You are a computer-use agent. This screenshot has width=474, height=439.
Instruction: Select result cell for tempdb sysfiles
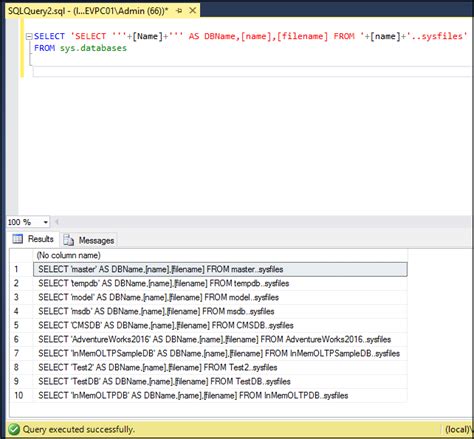pyautogui.click(x=220, y=284)
